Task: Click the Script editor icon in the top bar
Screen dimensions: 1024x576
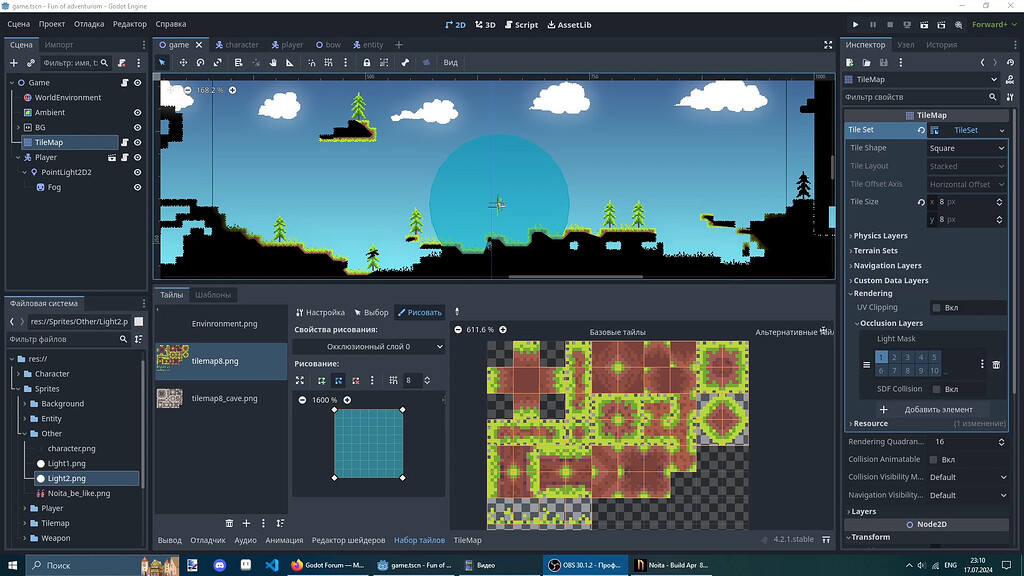Action: (521, 24)
